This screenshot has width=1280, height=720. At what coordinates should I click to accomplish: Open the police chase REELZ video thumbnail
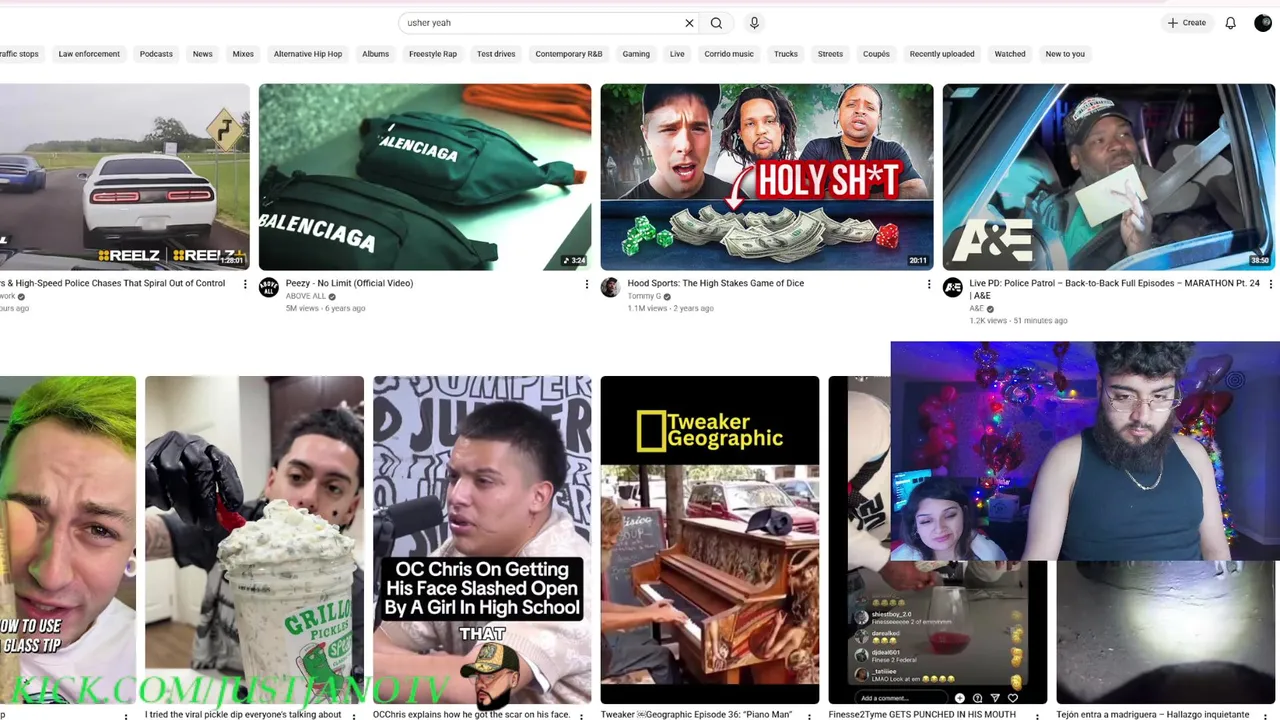[124, 177]
